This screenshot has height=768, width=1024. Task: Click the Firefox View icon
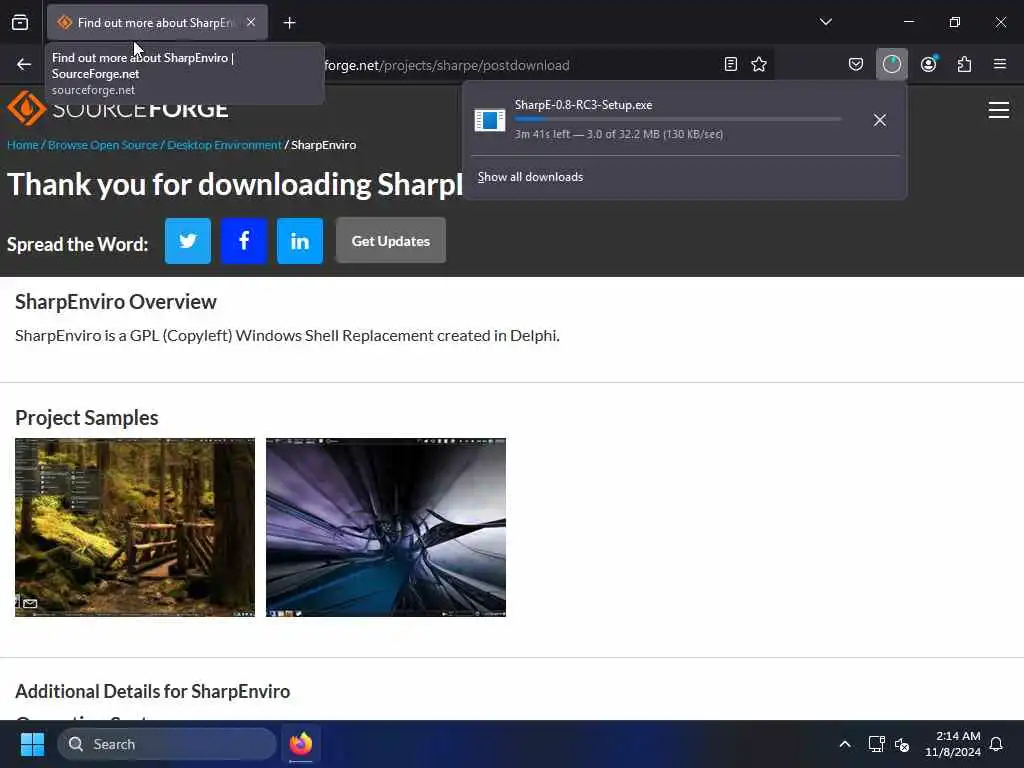(20, 22)
